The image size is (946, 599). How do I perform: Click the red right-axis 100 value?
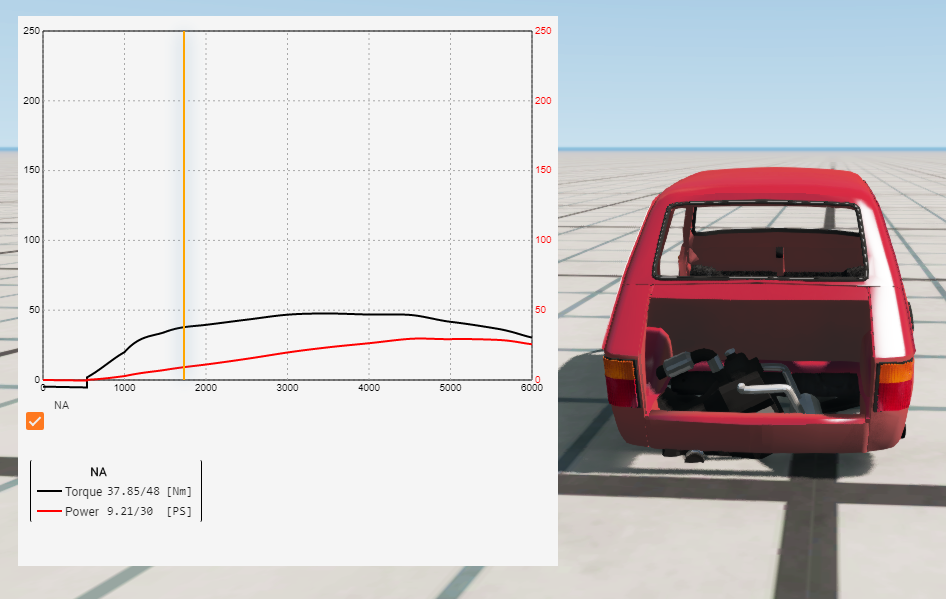(543, 240)
